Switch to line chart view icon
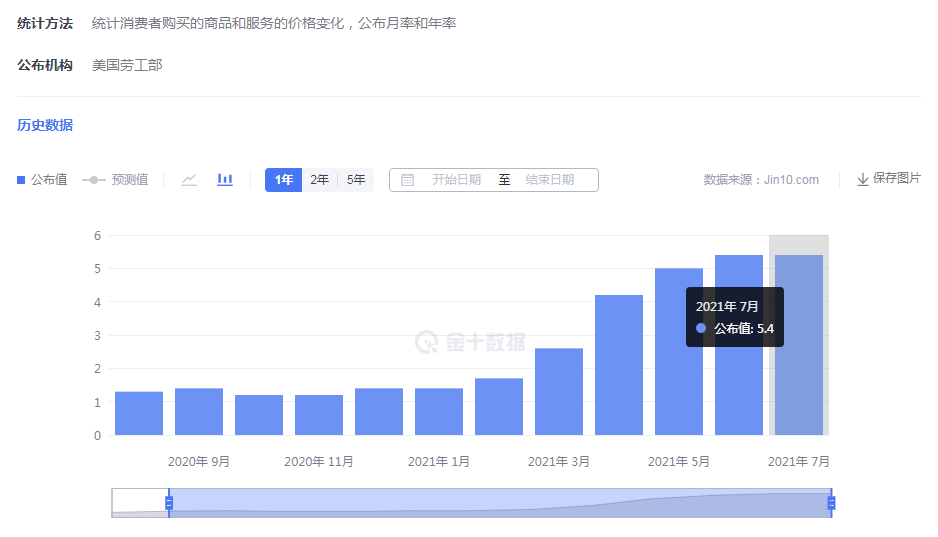The image size is (938, 537). (x=189, y=179)
